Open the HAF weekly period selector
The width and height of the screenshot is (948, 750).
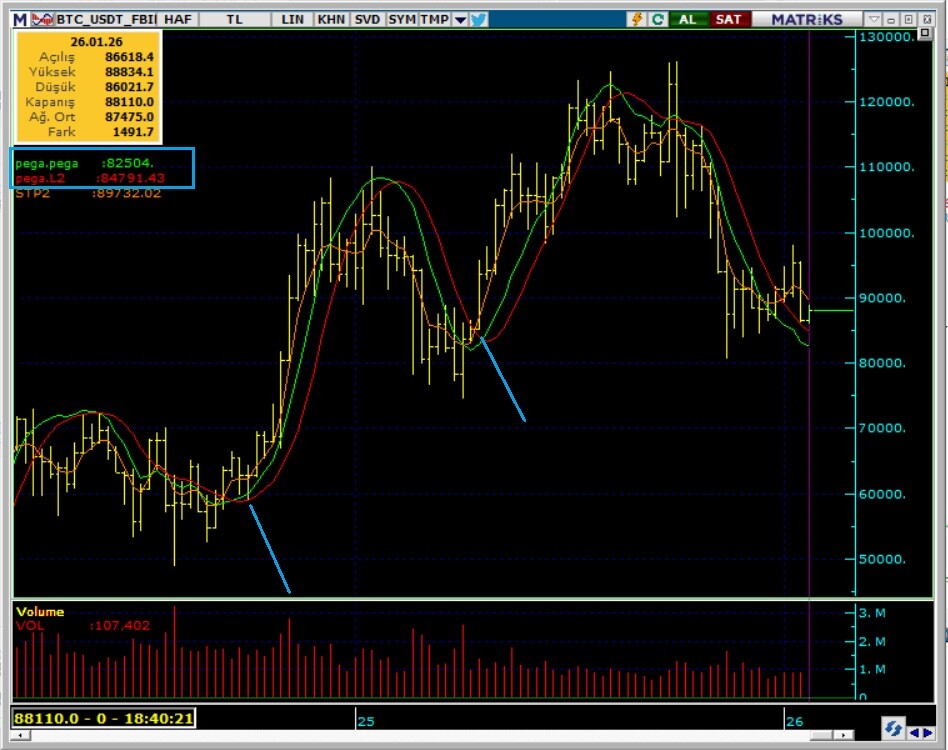tap(177, 19)
